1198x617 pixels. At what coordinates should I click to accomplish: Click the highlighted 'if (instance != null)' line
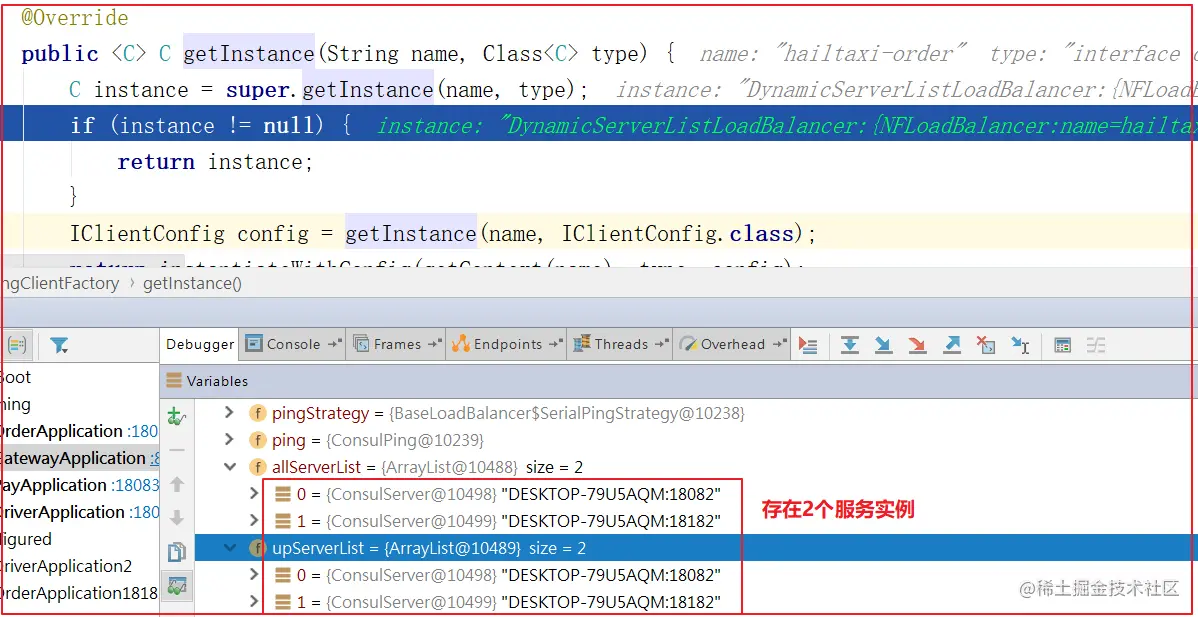(x=599, y=125)
